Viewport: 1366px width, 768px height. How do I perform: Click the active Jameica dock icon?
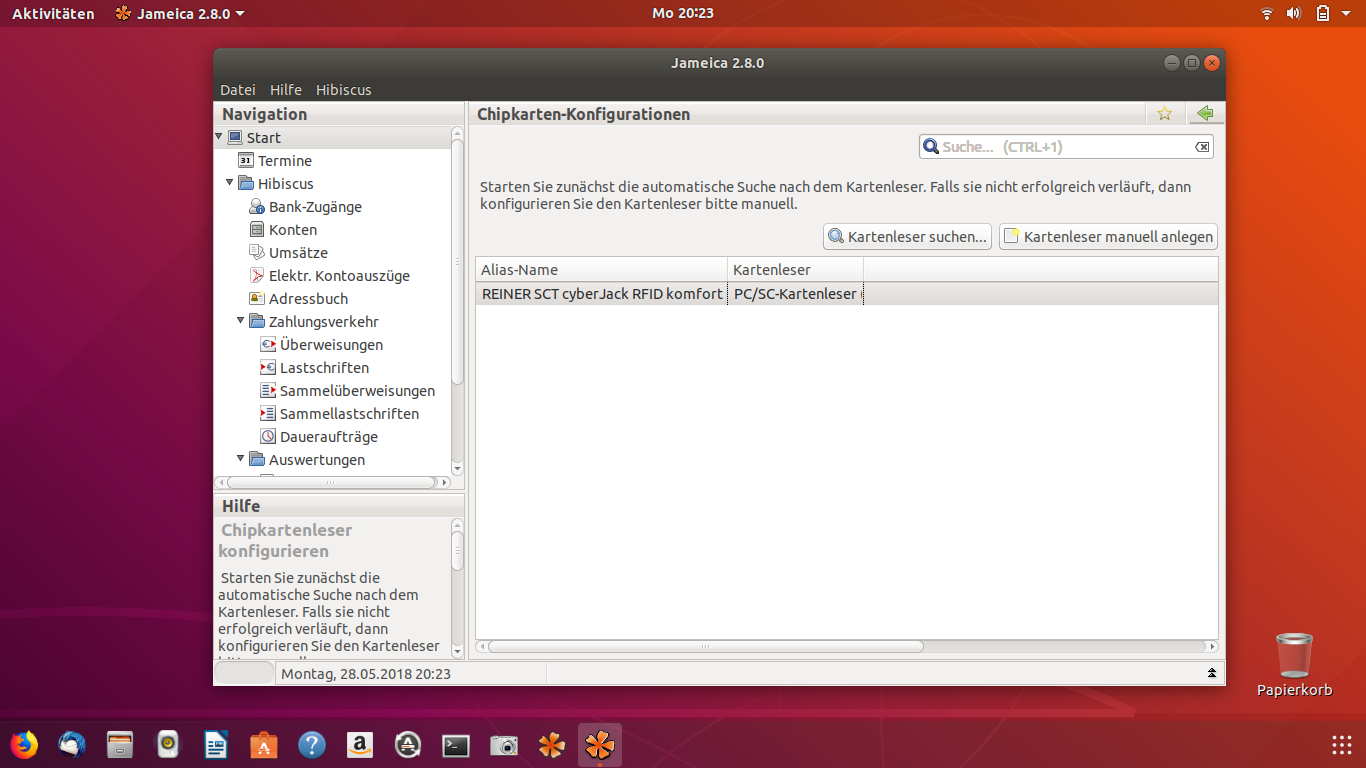(600, 745)
